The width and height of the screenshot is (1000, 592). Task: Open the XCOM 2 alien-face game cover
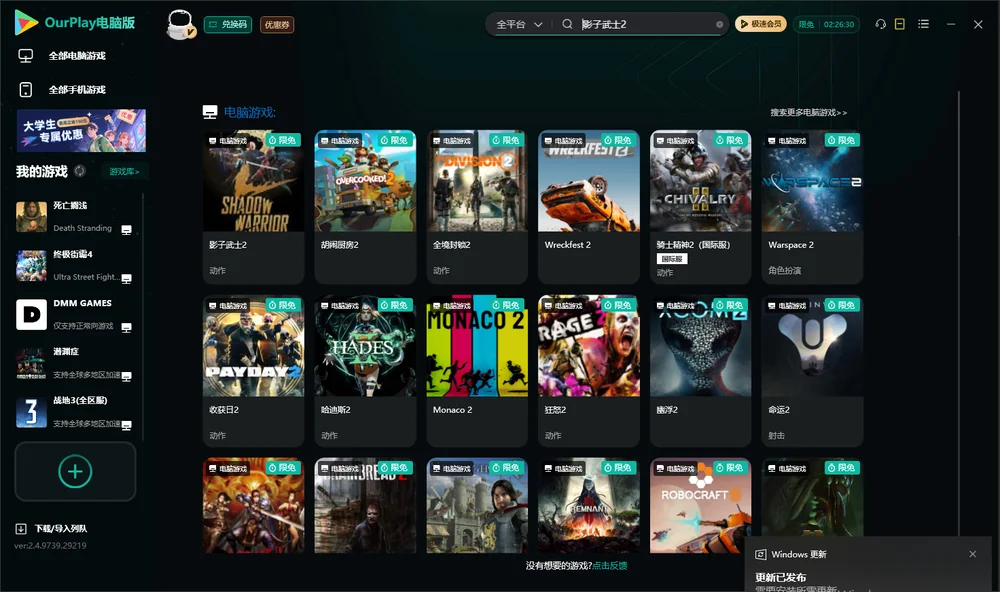(700, 346)
